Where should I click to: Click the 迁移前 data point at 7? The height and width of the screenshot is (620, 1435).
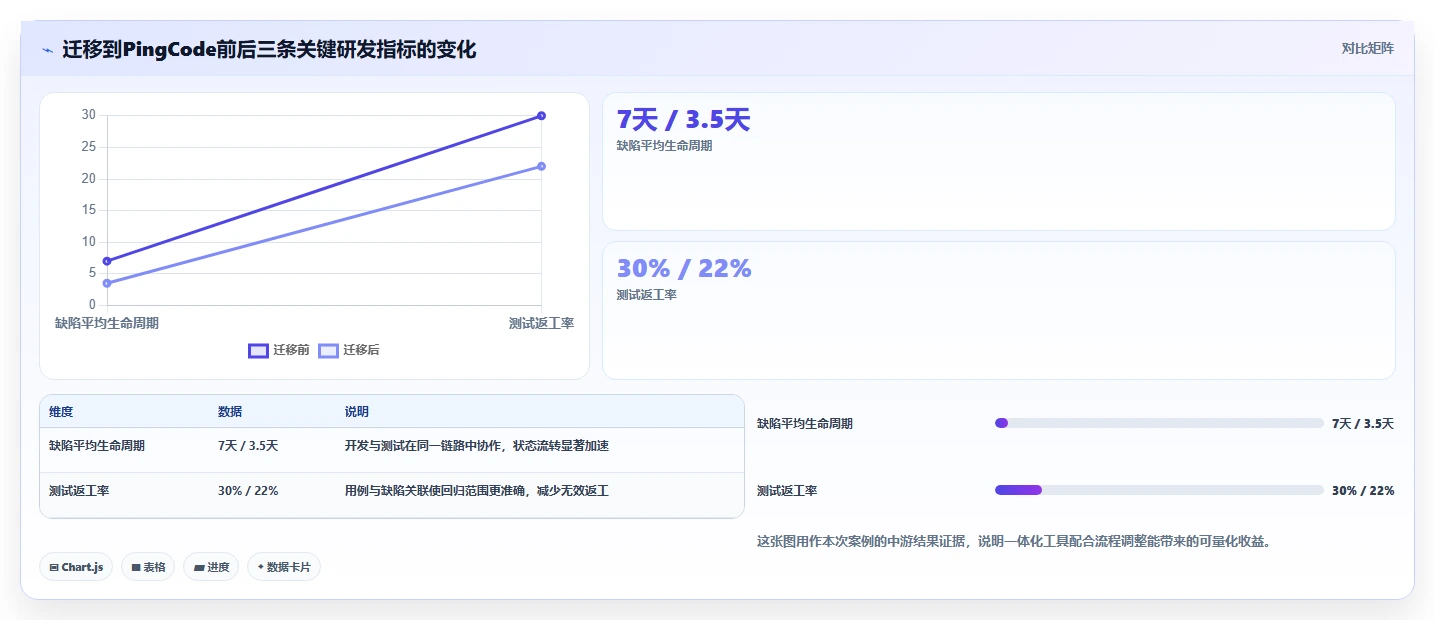click(107, 261)
